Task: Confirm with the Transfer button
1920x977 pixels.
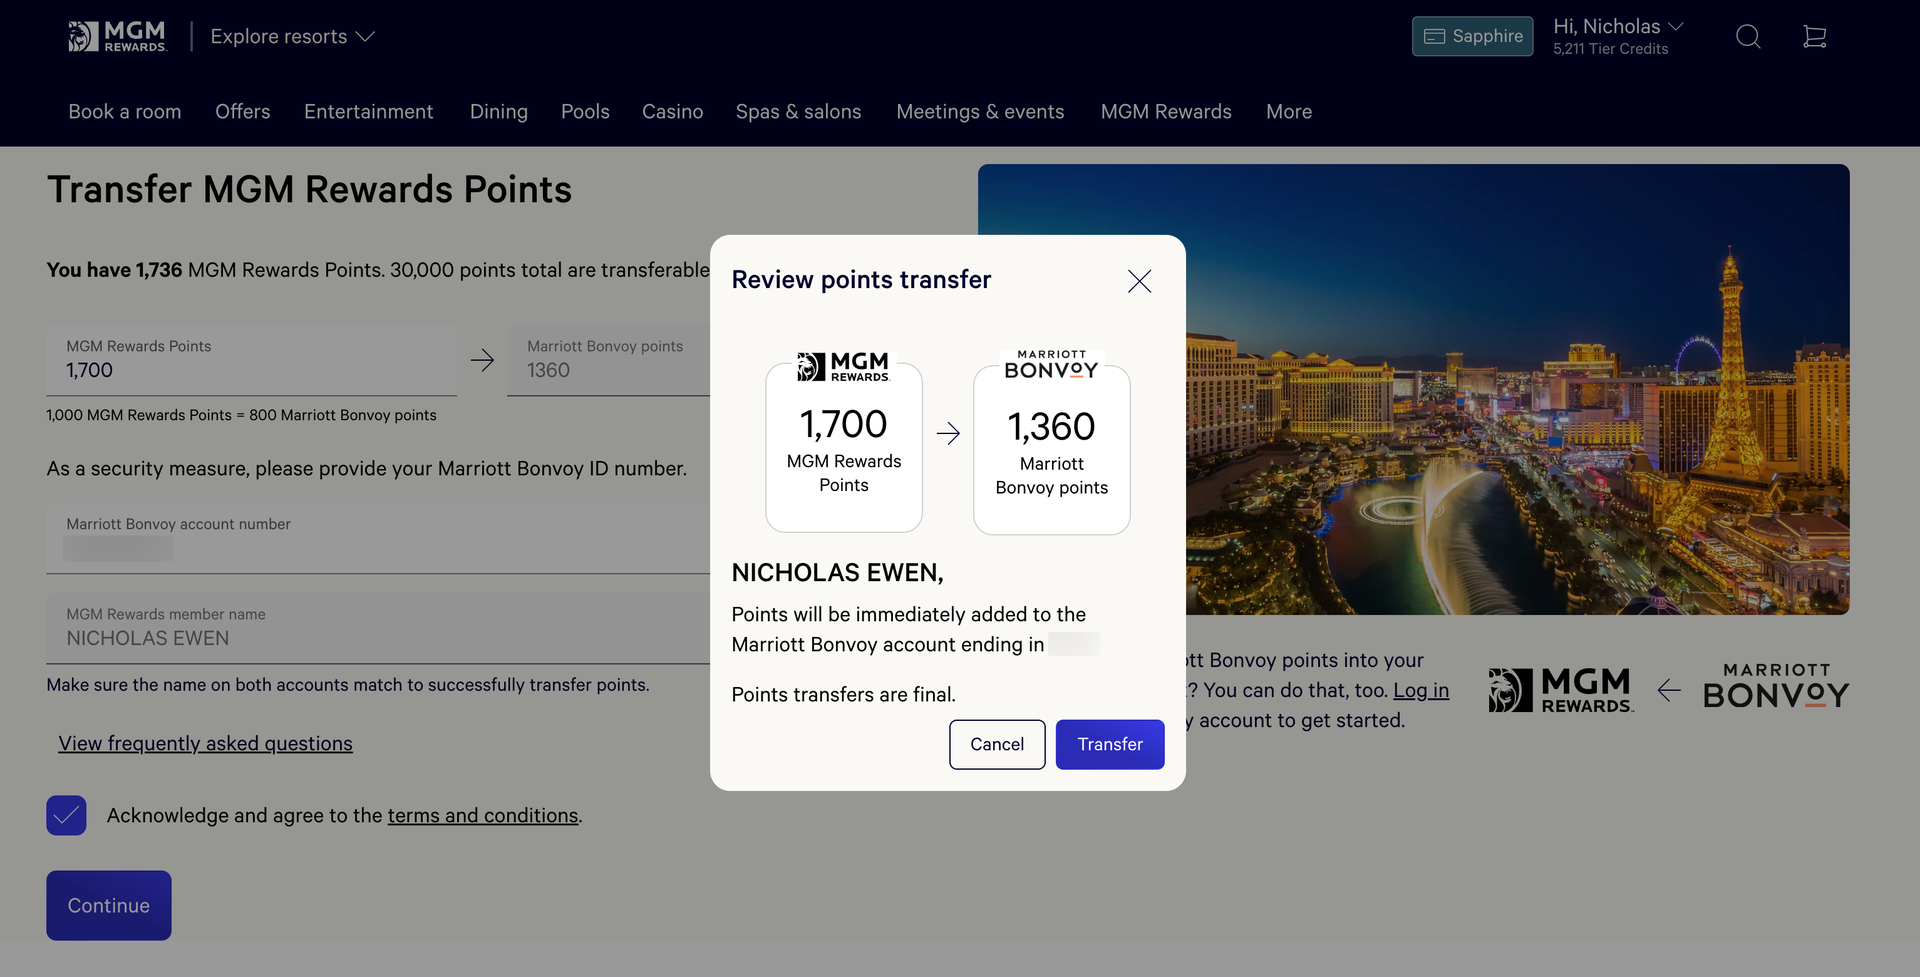Action: [x=1109, y=744]
